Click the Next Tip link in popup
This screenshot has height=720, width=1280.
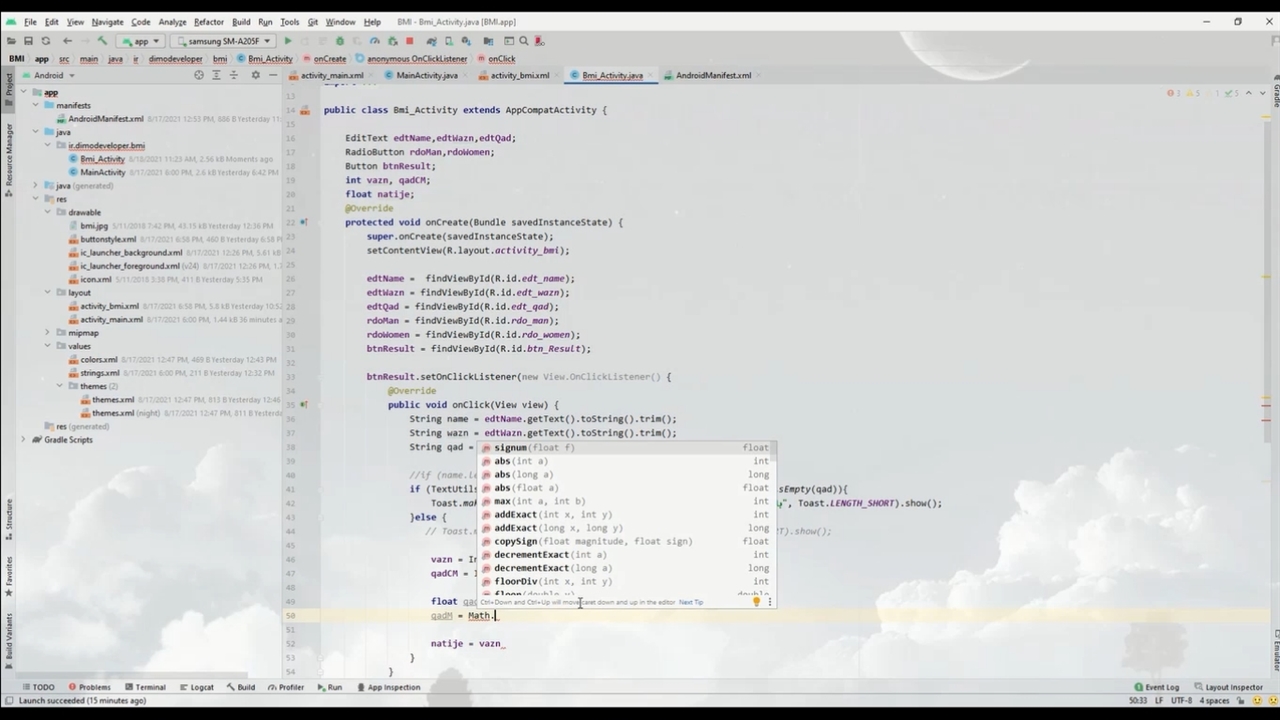click(691, 602)
